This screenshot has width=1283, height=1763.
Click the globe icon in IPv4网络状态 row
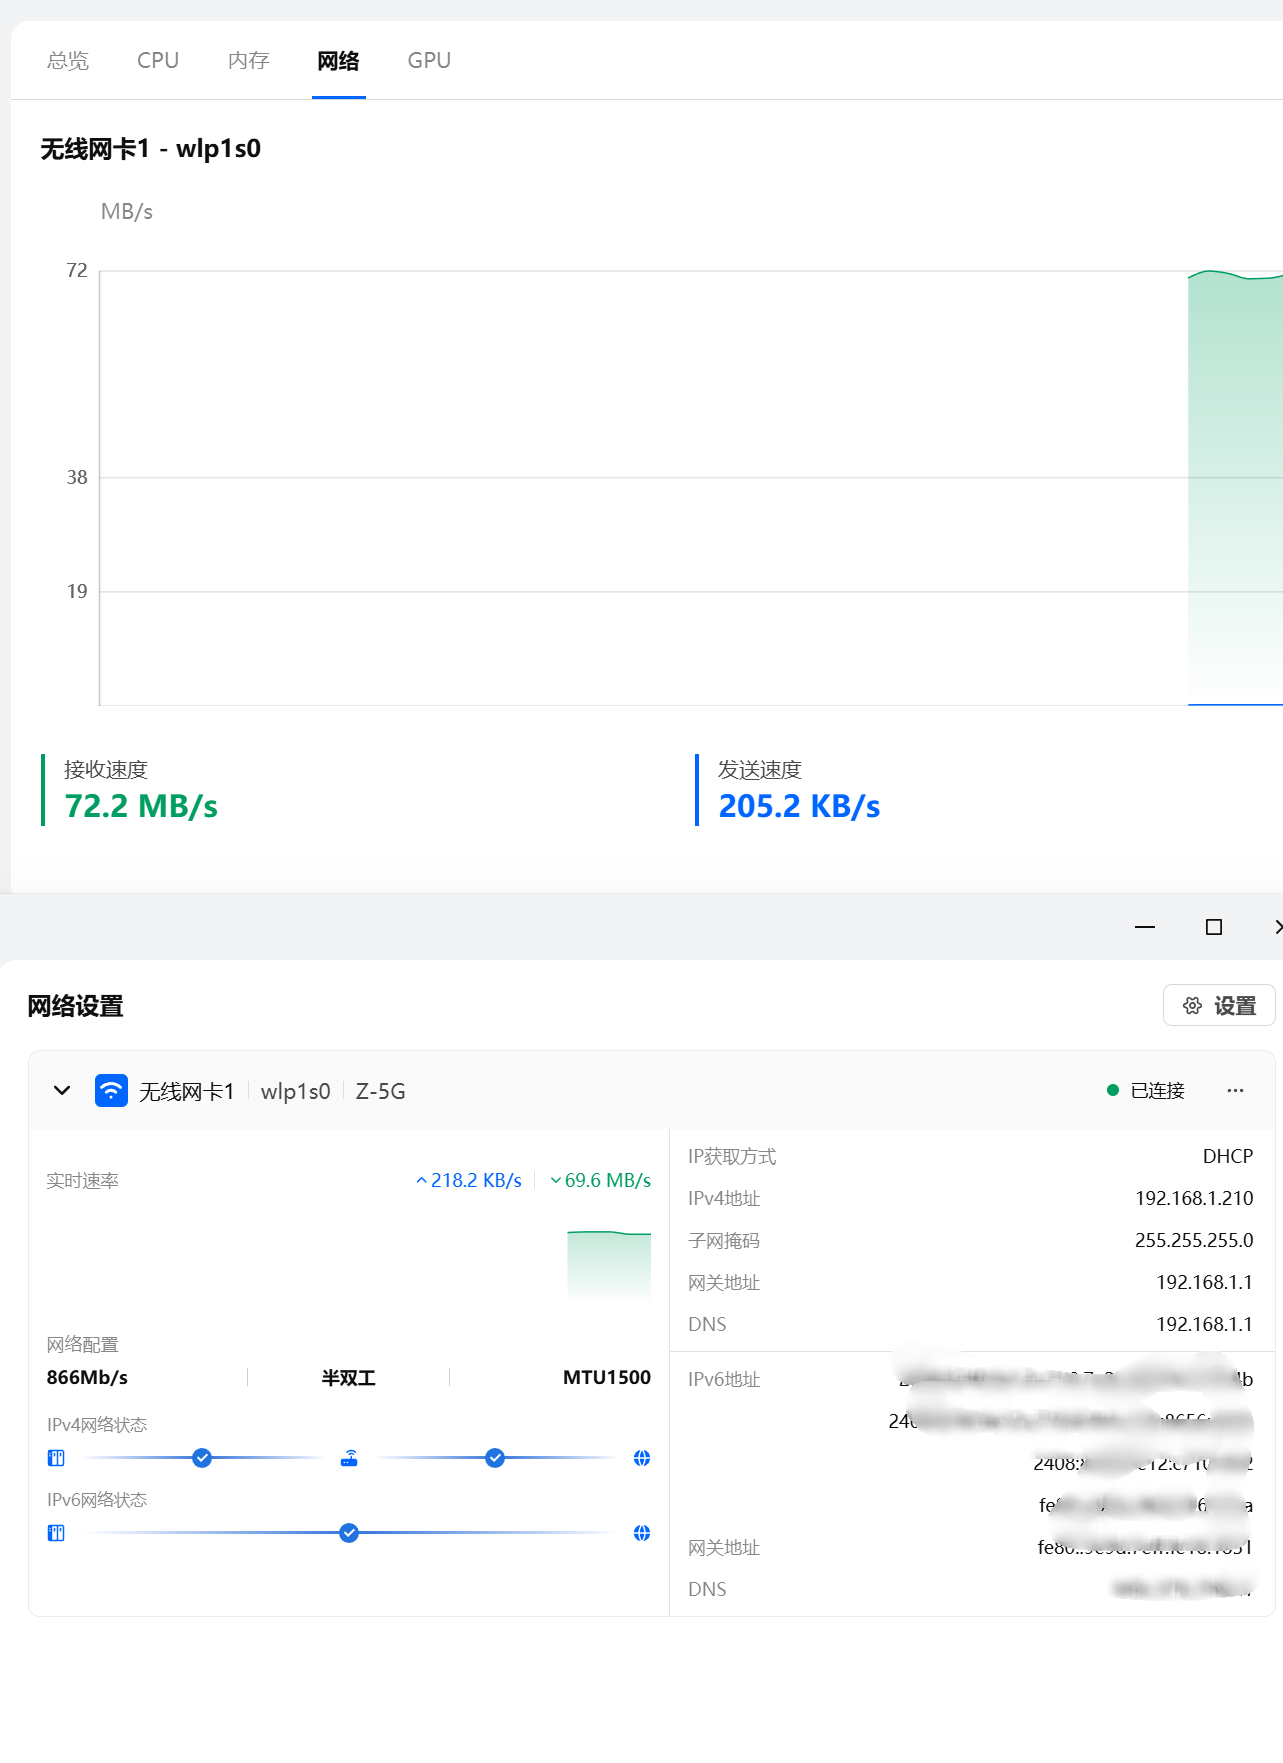pos(642,1458)
